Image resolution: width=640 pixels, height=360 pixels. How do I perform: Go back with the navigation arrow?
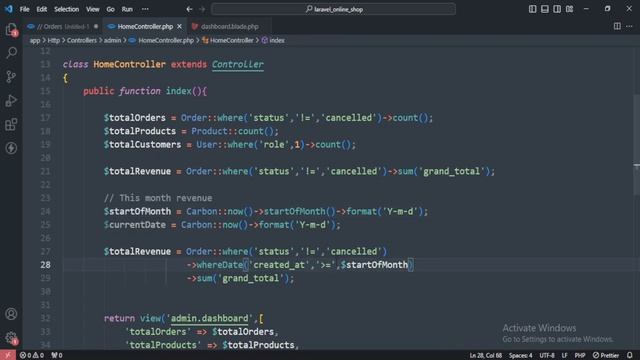click(189, 9)
